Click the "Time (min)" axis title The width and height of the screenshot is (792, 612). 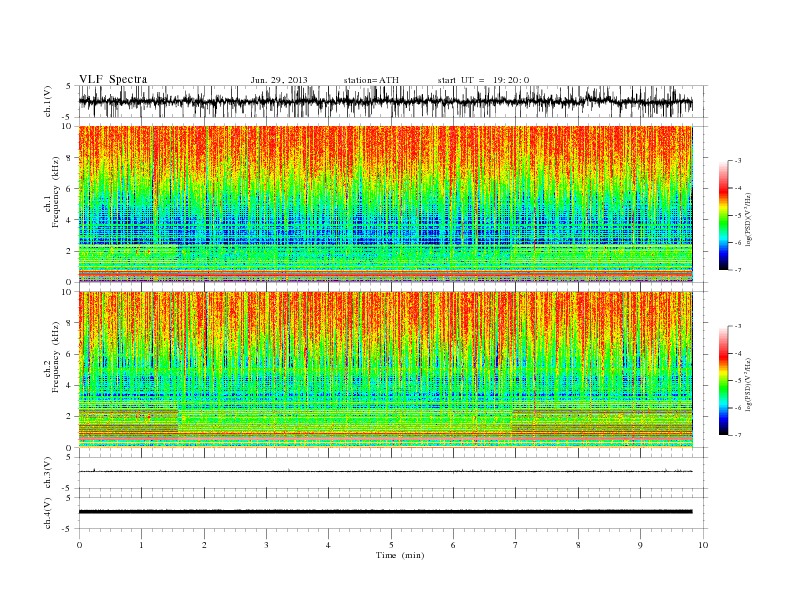tap(400, 555)
